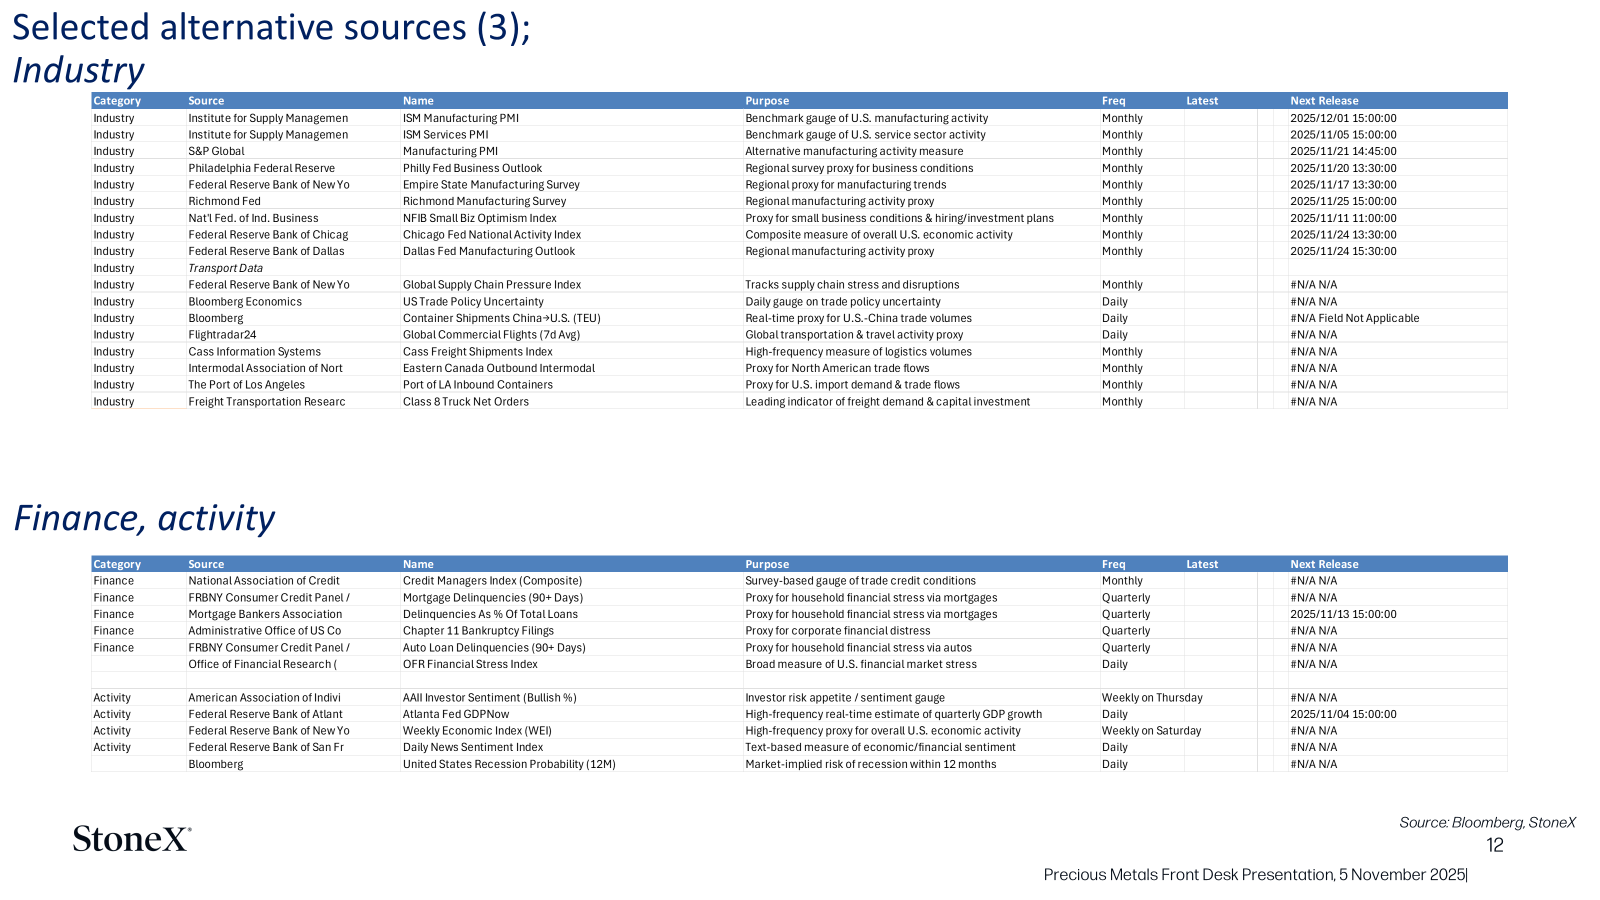This screenshot has width=1600, height=900.
Task: Select 'Dallas Fed Manufacturing Outlook' cell
Action: [x=489, y=251]
